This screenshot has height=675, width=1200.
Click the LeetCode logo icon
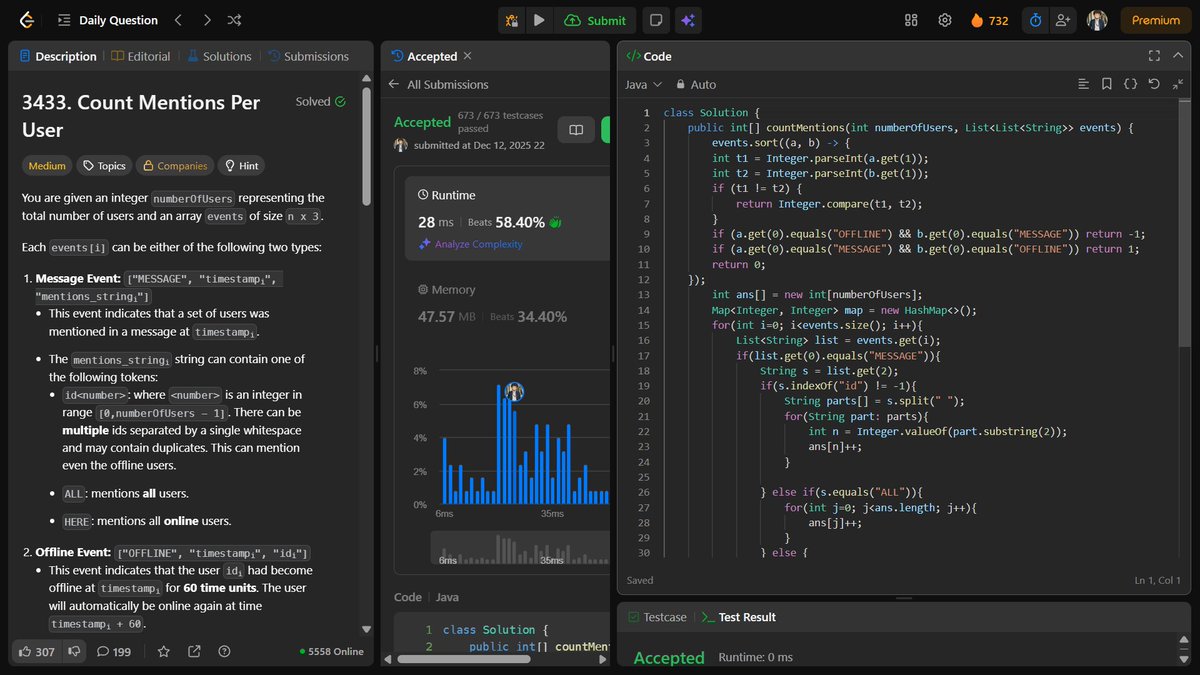[x=26, y=20]
